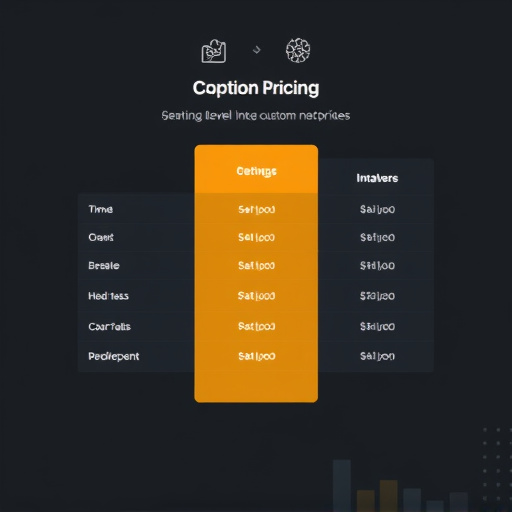Click the Coption Pricing heading

(x=256, y=88)
